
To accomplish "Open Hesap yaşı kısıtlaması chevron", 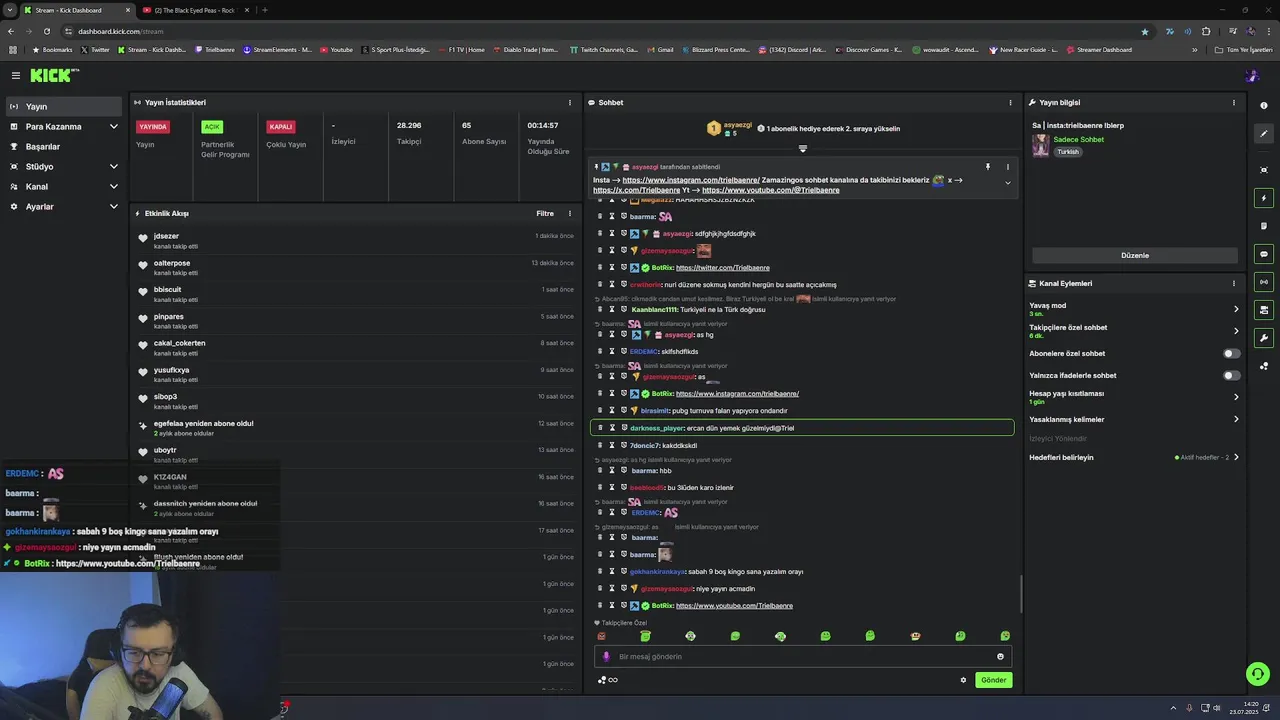I will tap(1236, 397).
